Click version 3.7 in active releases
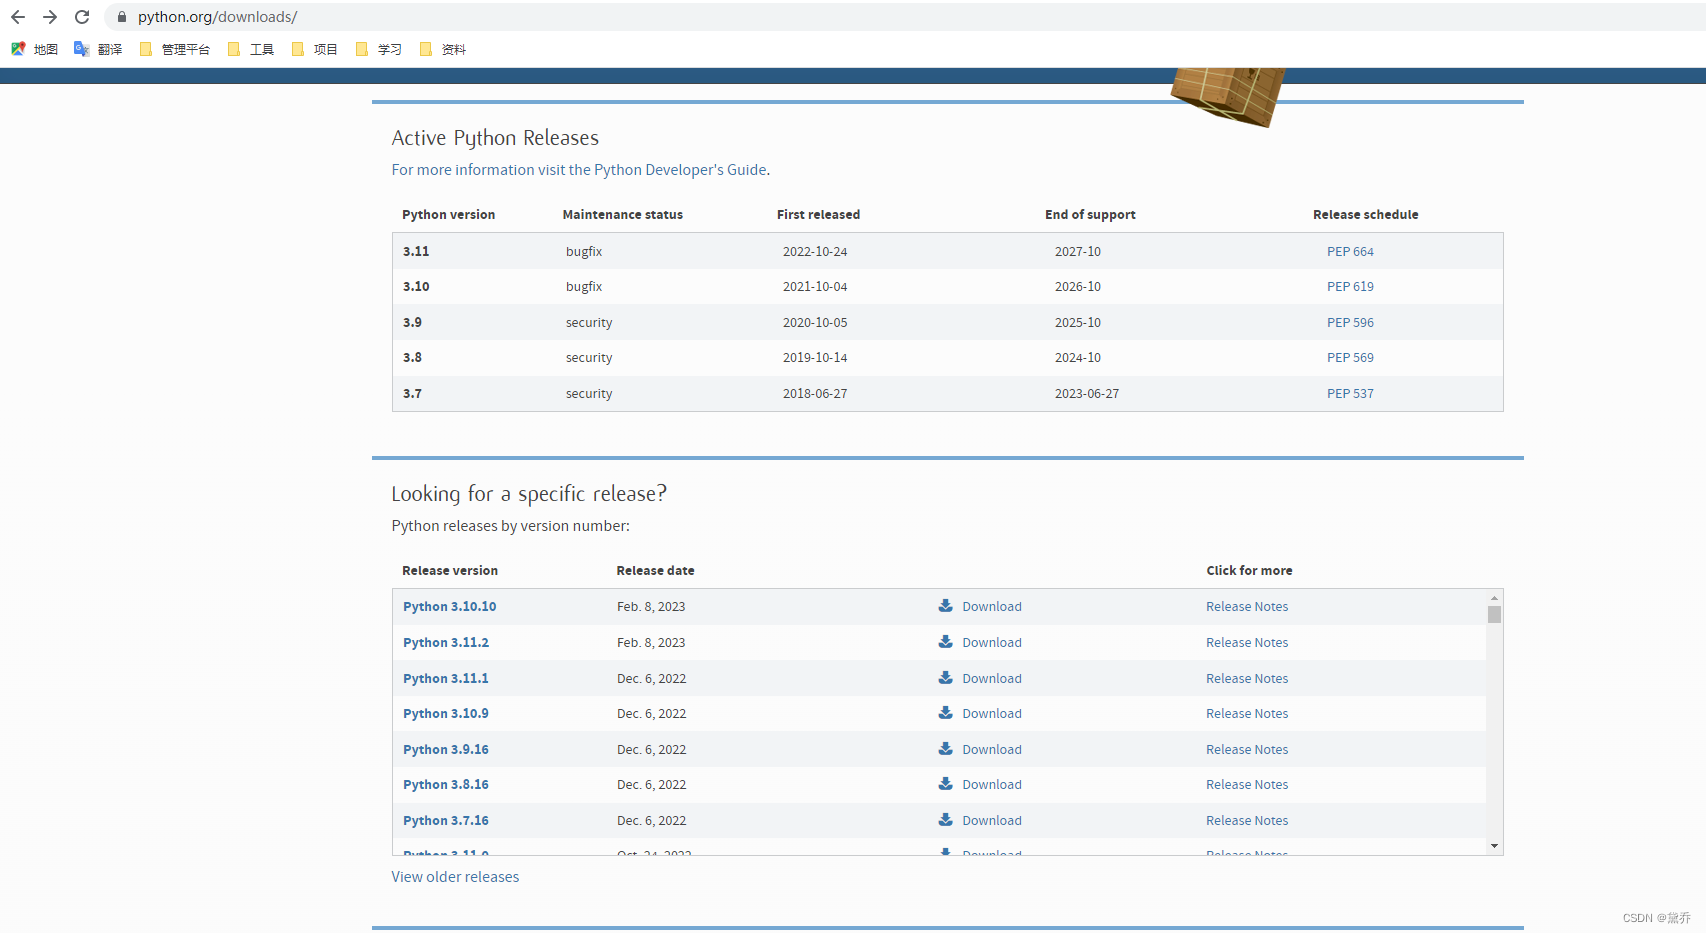Image resolution: width=1706 pixels, height=933 pixels. 412,394
